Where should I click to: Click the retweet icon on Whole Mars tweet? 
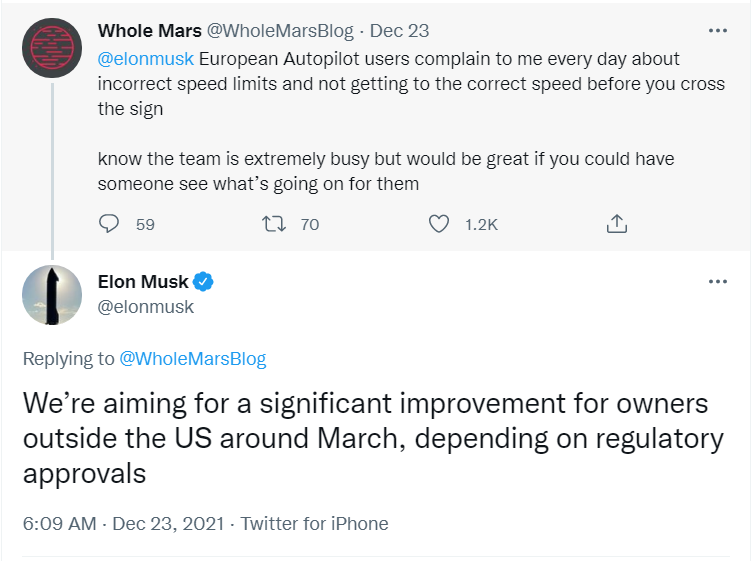coord(272,224)
